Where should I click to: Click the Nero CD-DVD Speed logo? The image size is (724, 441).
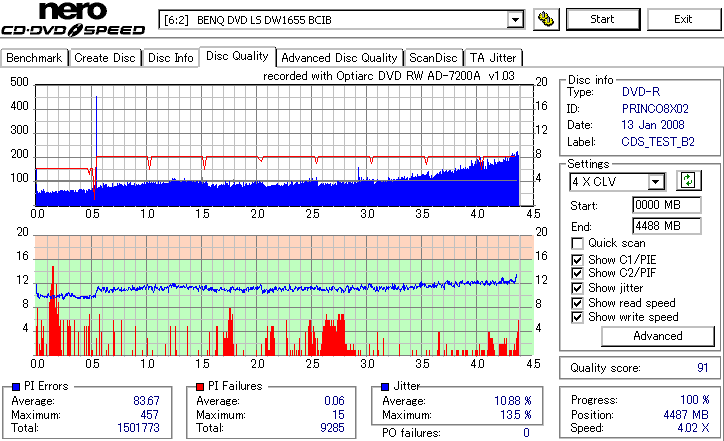click(x=73, y=19)
